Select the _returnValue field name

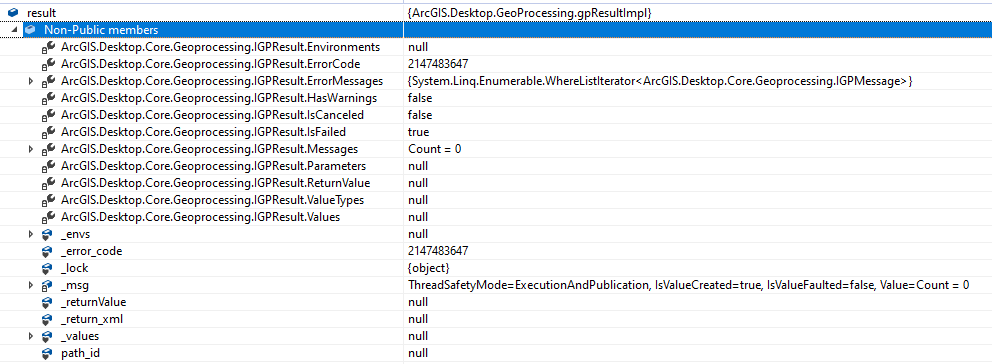94,302
